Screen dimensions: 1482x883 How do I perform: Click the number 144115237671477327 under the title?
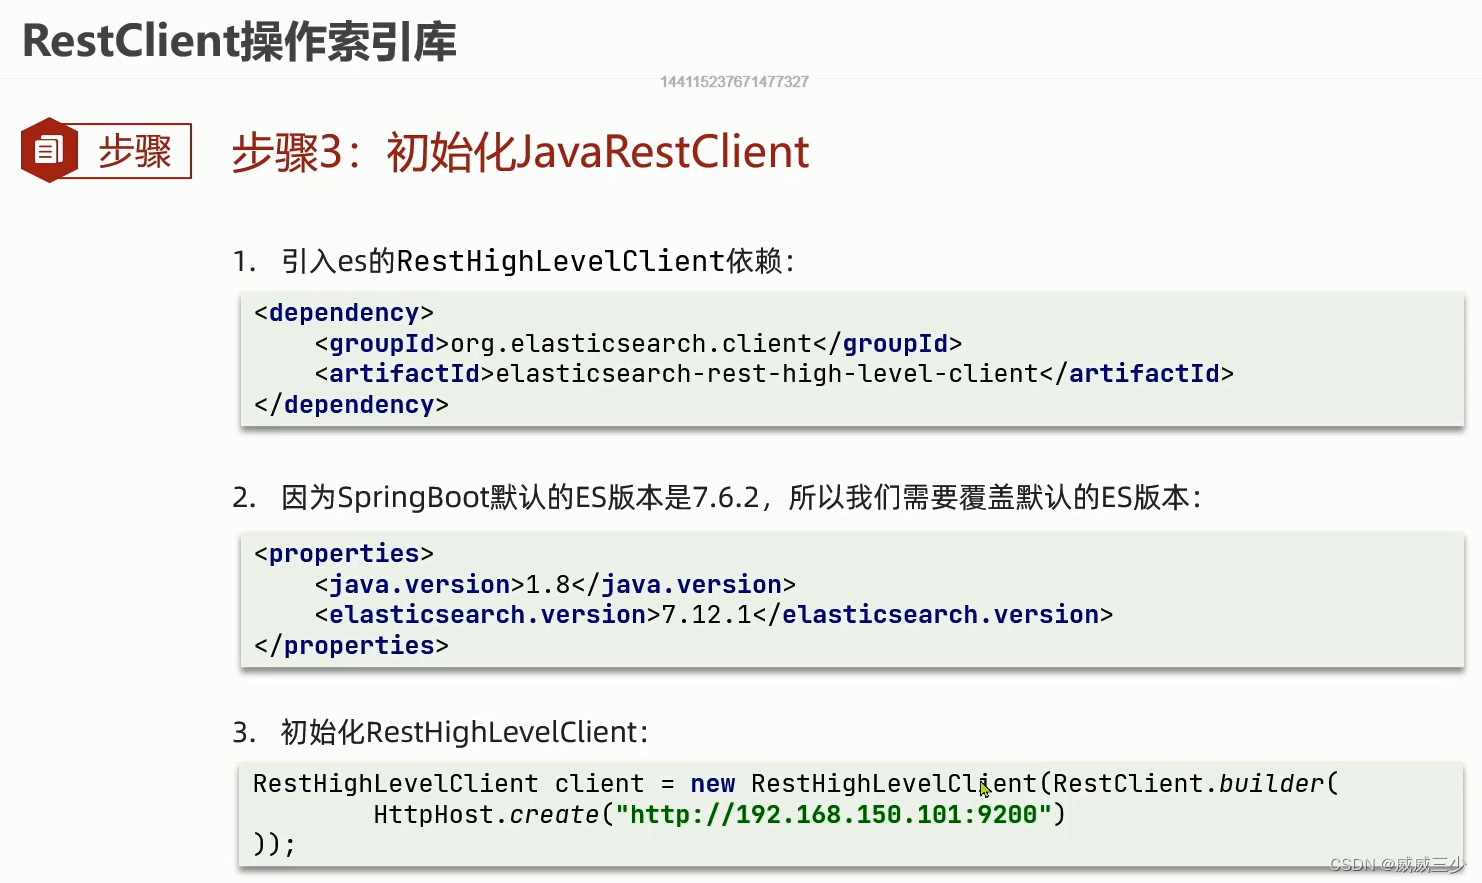734,82
